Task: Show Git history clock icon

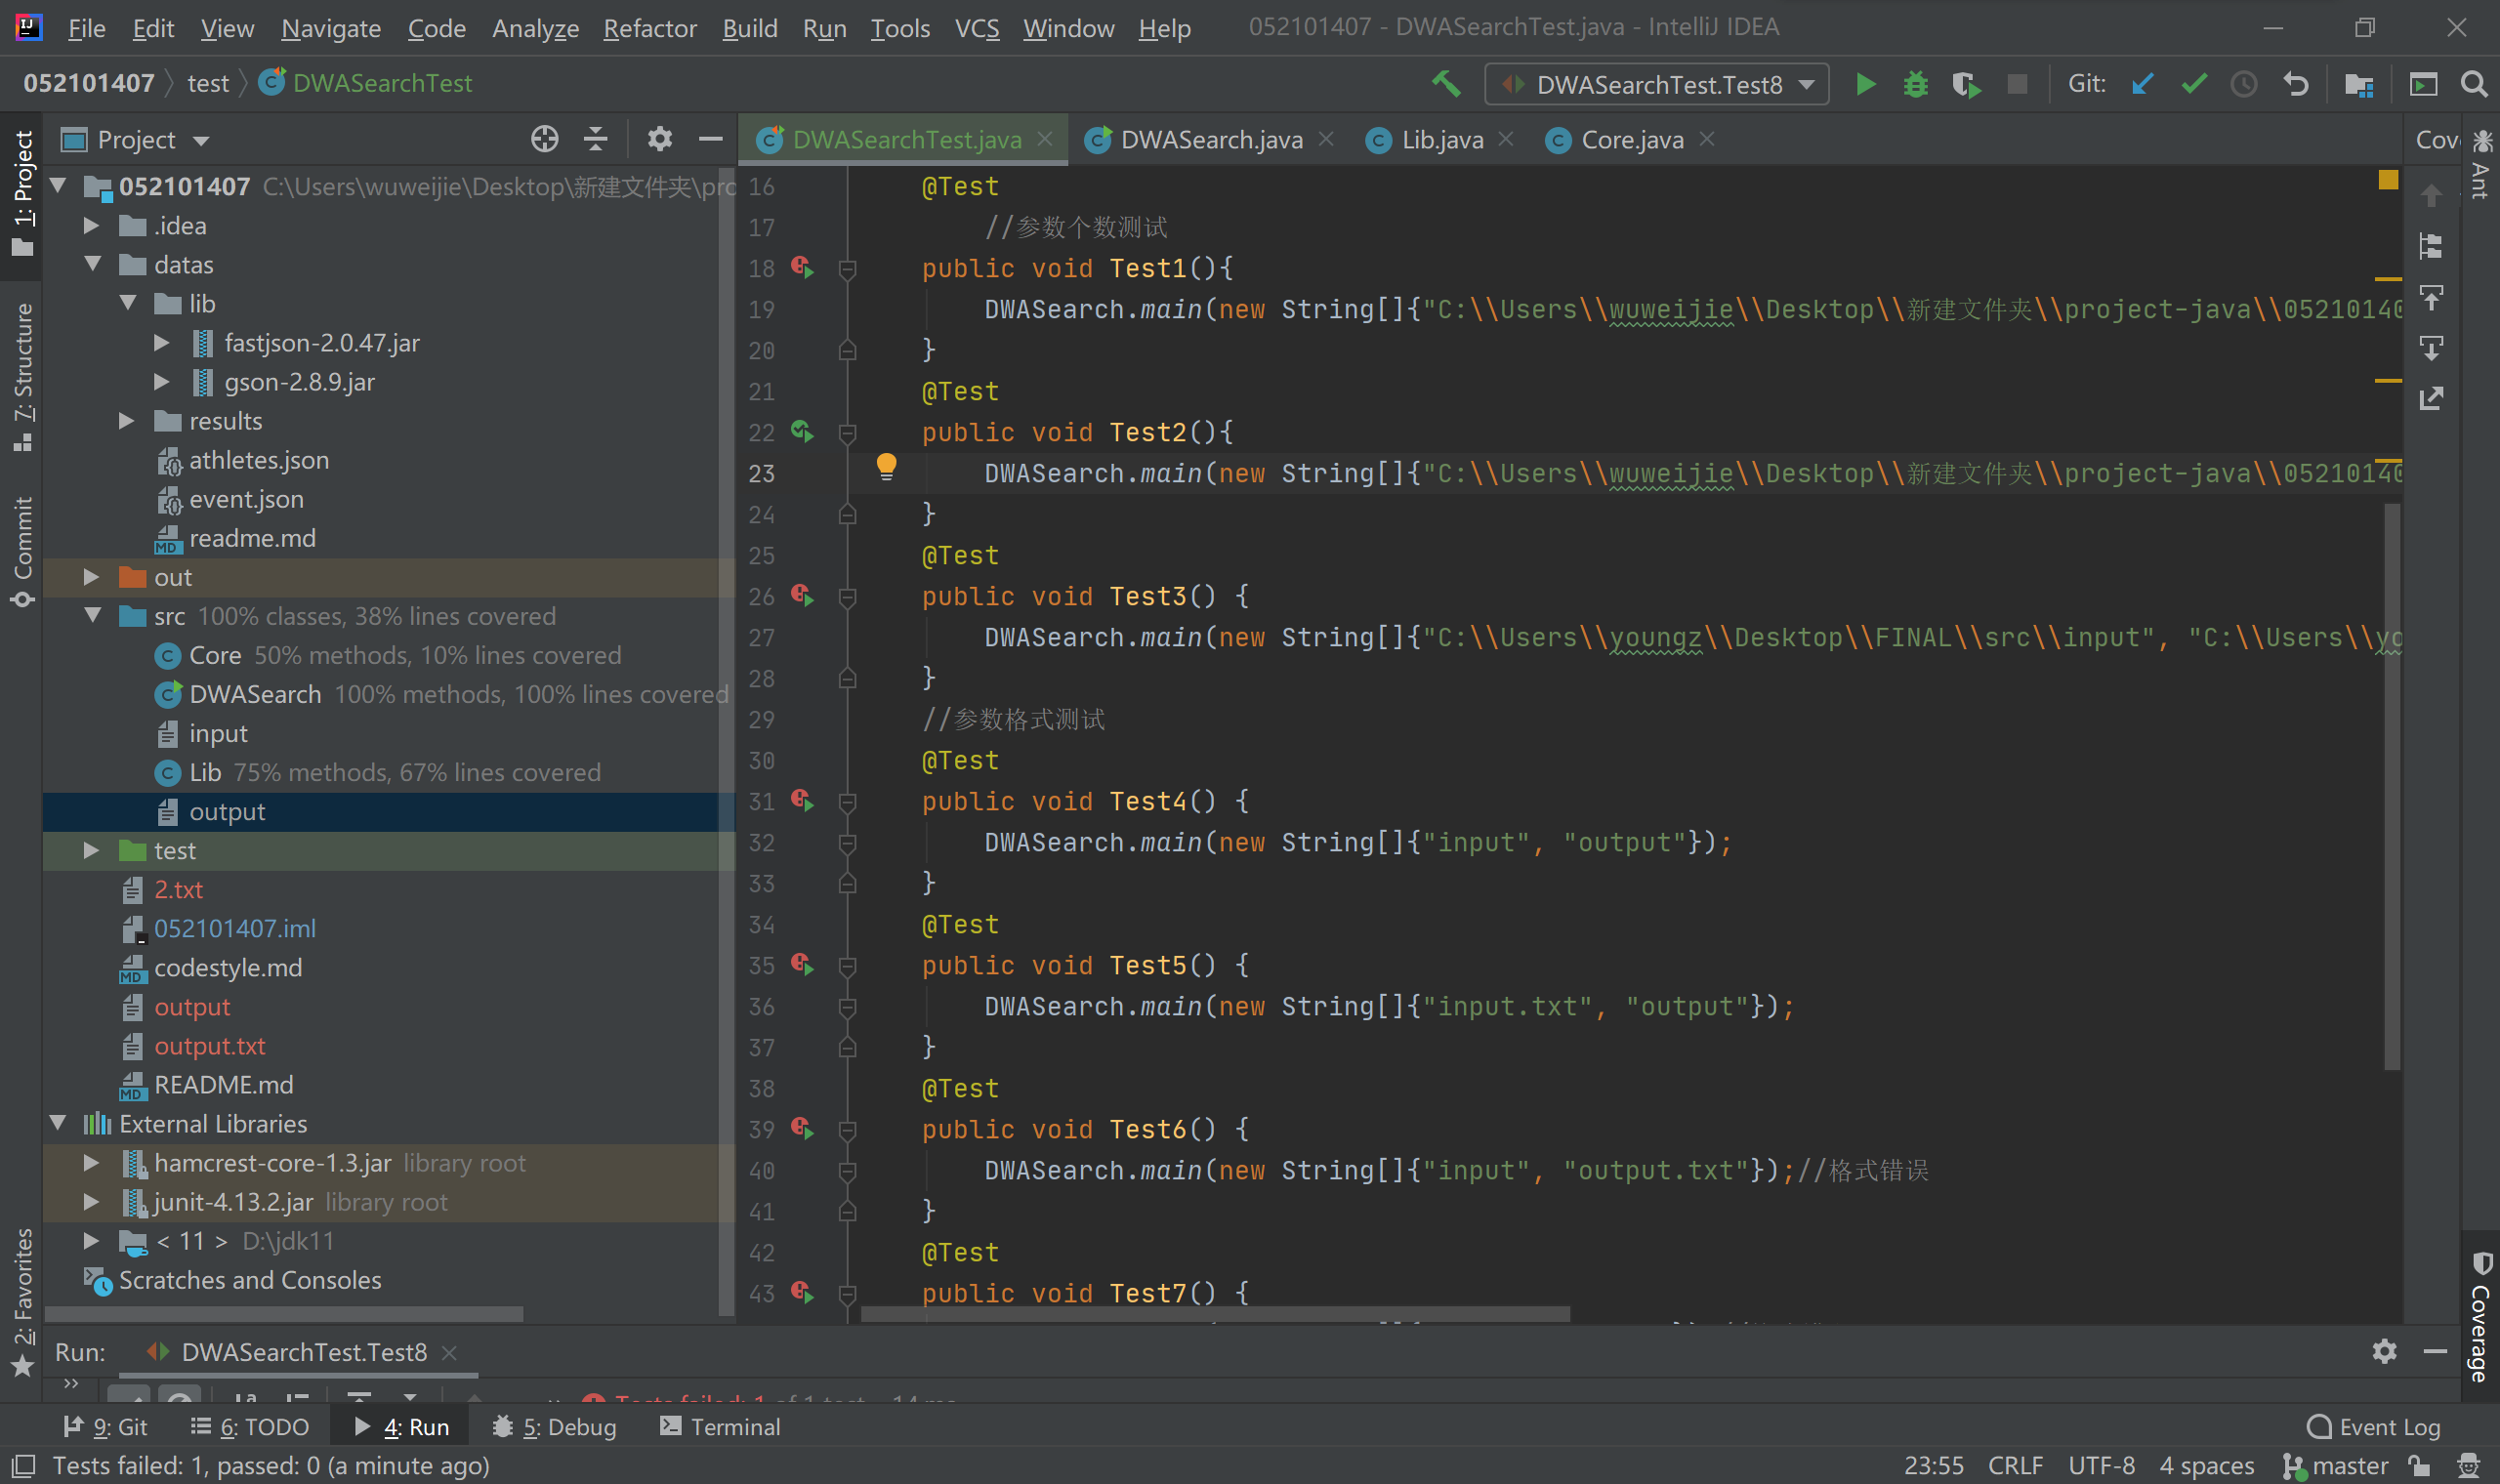Action: tap(2243, 84)
